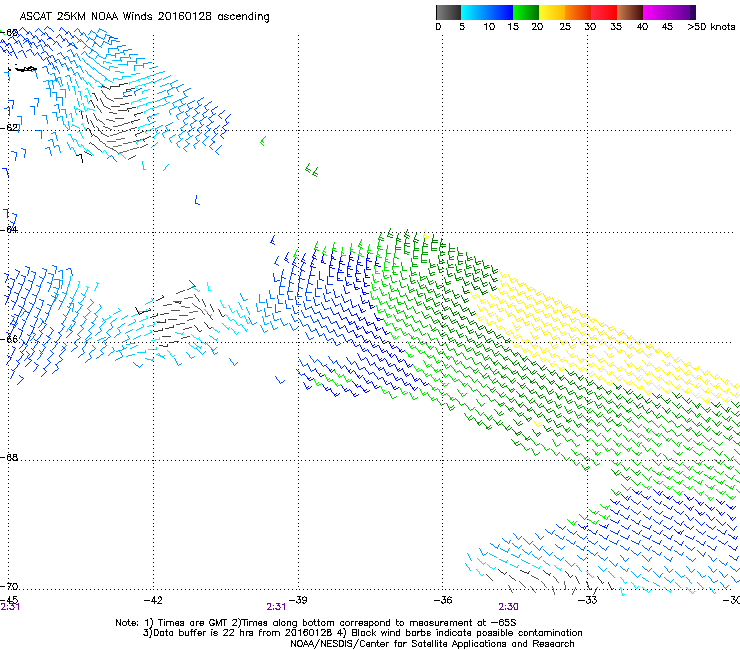The width and height of the screenshot is (740, 650).
Task: Click the 'Note: 1) Times are GMT' line
Action: click(x=316, y=623)
